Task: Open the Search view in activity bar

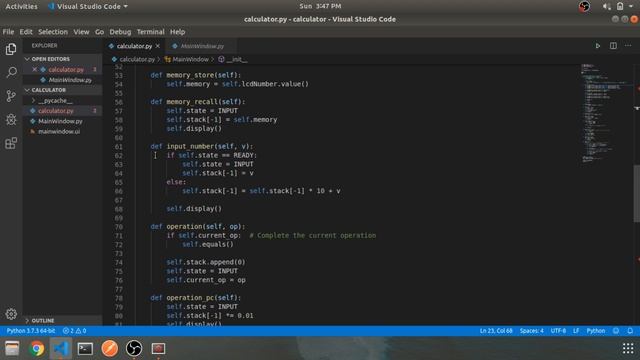Action: [11, 73]
